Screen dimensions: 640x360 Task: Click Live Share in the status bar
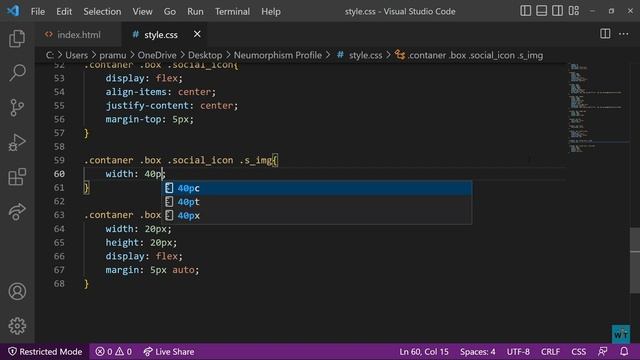(x=169, y=351)
